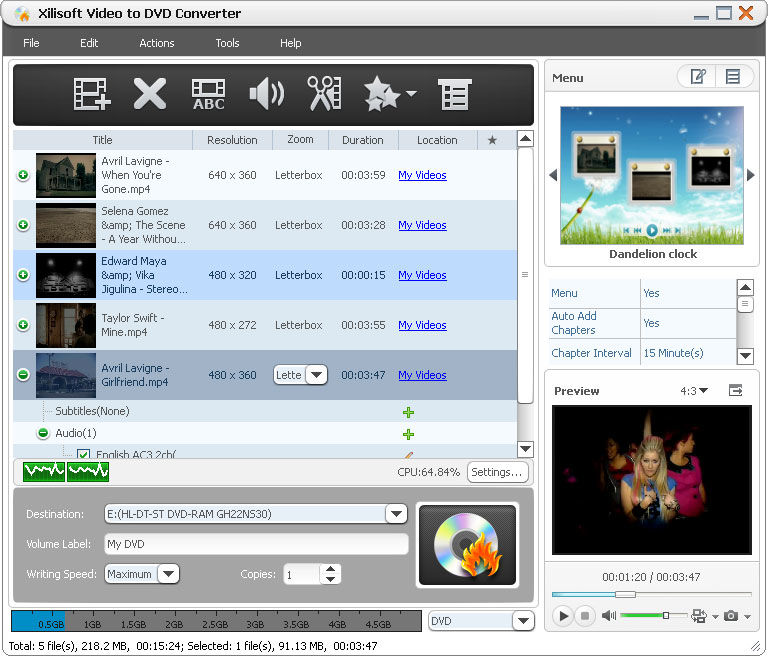Image resolution: width=768 pixels, height=656 pixels.
Task: Click the burn disc button
Action: pyautogui.click(x=467, y=545)
